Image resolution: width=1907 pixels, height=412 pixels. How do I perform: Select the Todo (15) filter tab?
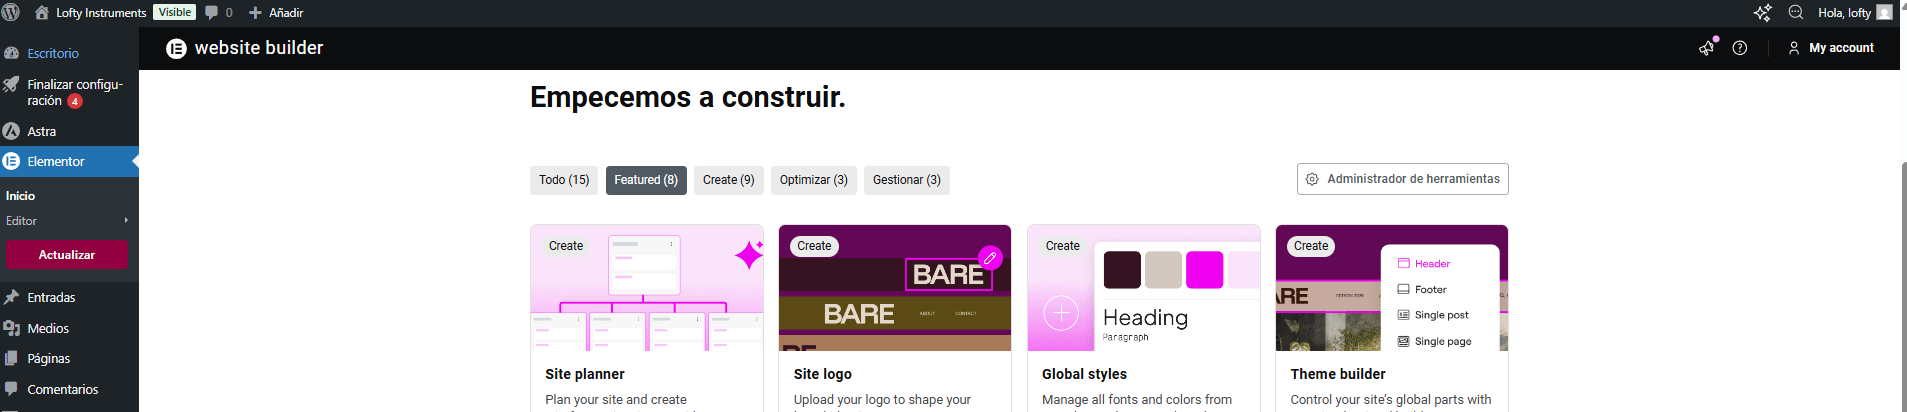[564, 180]
